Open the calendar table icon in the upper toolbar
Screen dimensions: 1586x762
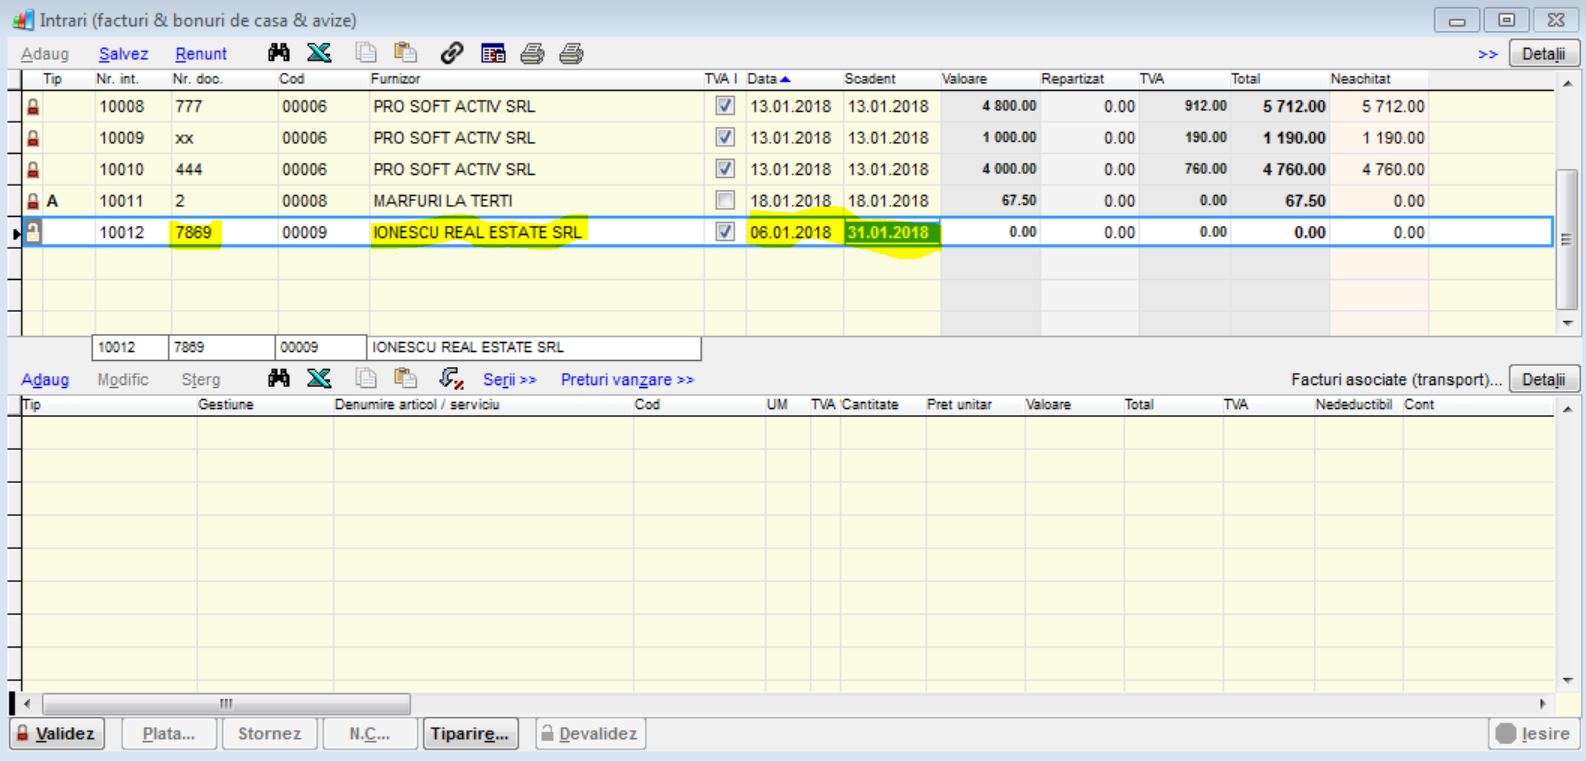tap(493, 53)
